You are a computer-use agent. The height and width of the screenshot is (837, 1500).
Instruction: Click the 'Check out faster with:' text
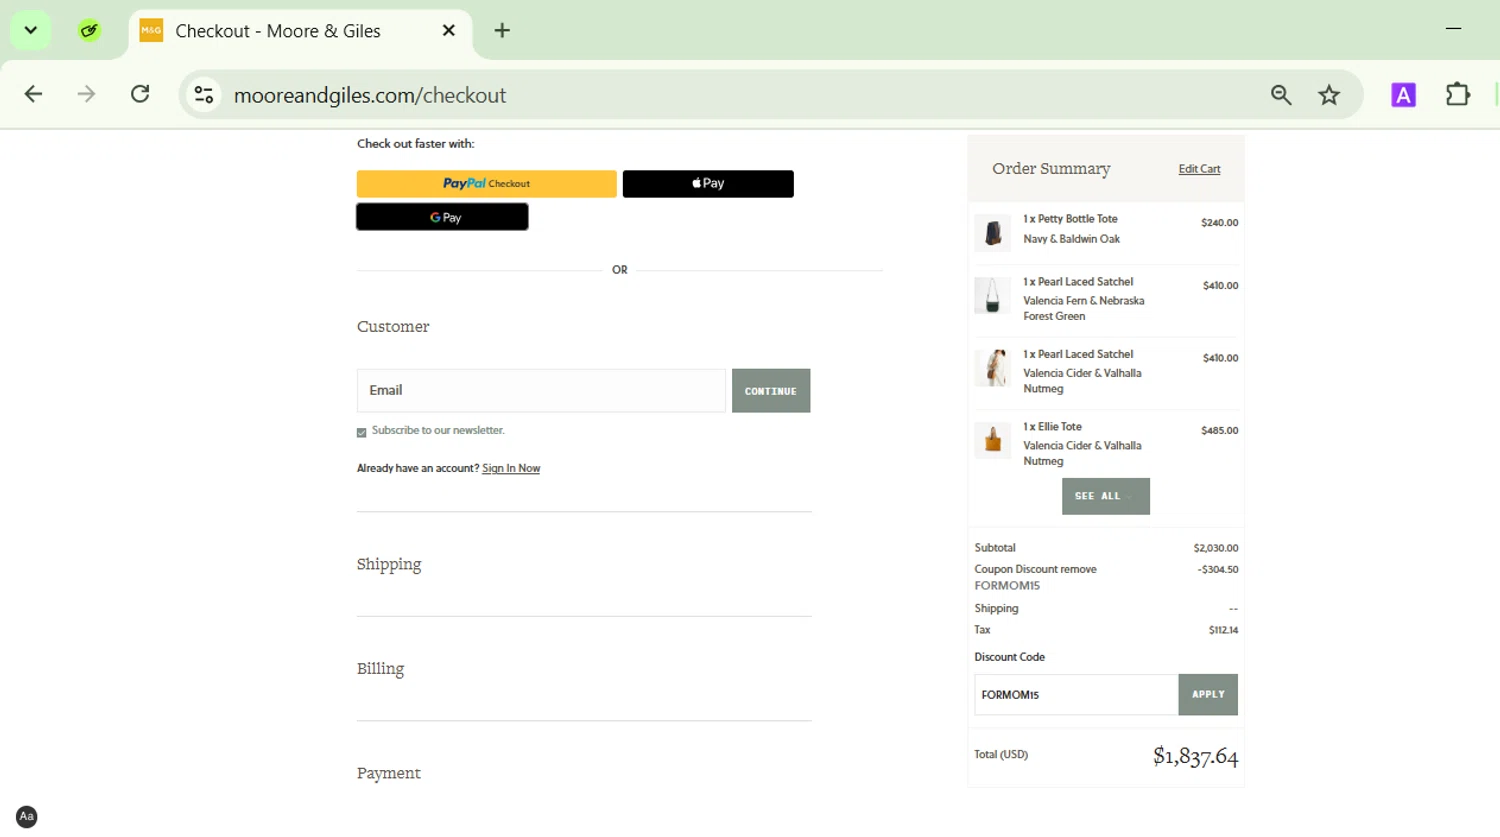[x=416, y=144]
